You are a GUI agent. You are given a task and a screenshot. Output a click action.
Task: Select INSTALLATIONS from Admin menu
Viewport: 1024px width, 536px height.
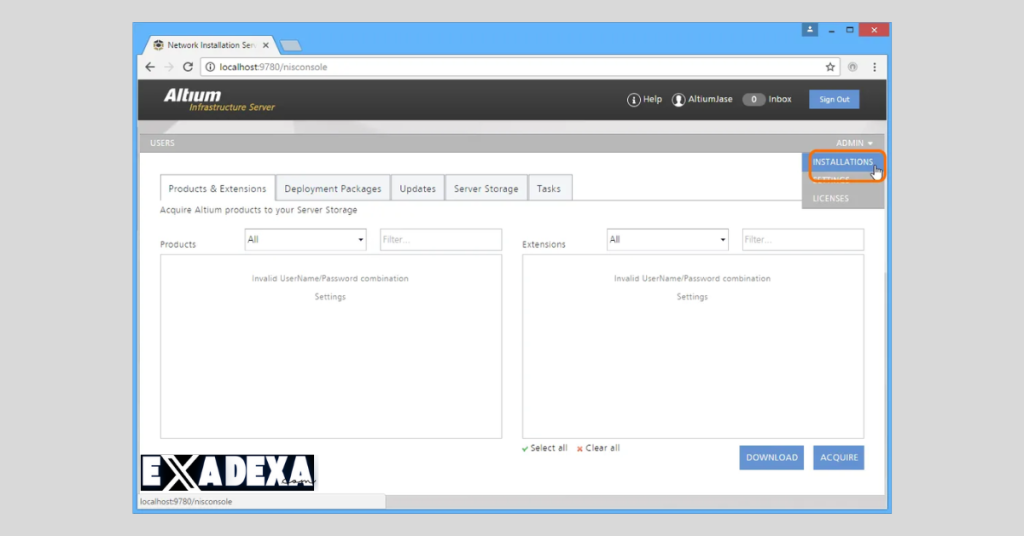click(843, 162)
